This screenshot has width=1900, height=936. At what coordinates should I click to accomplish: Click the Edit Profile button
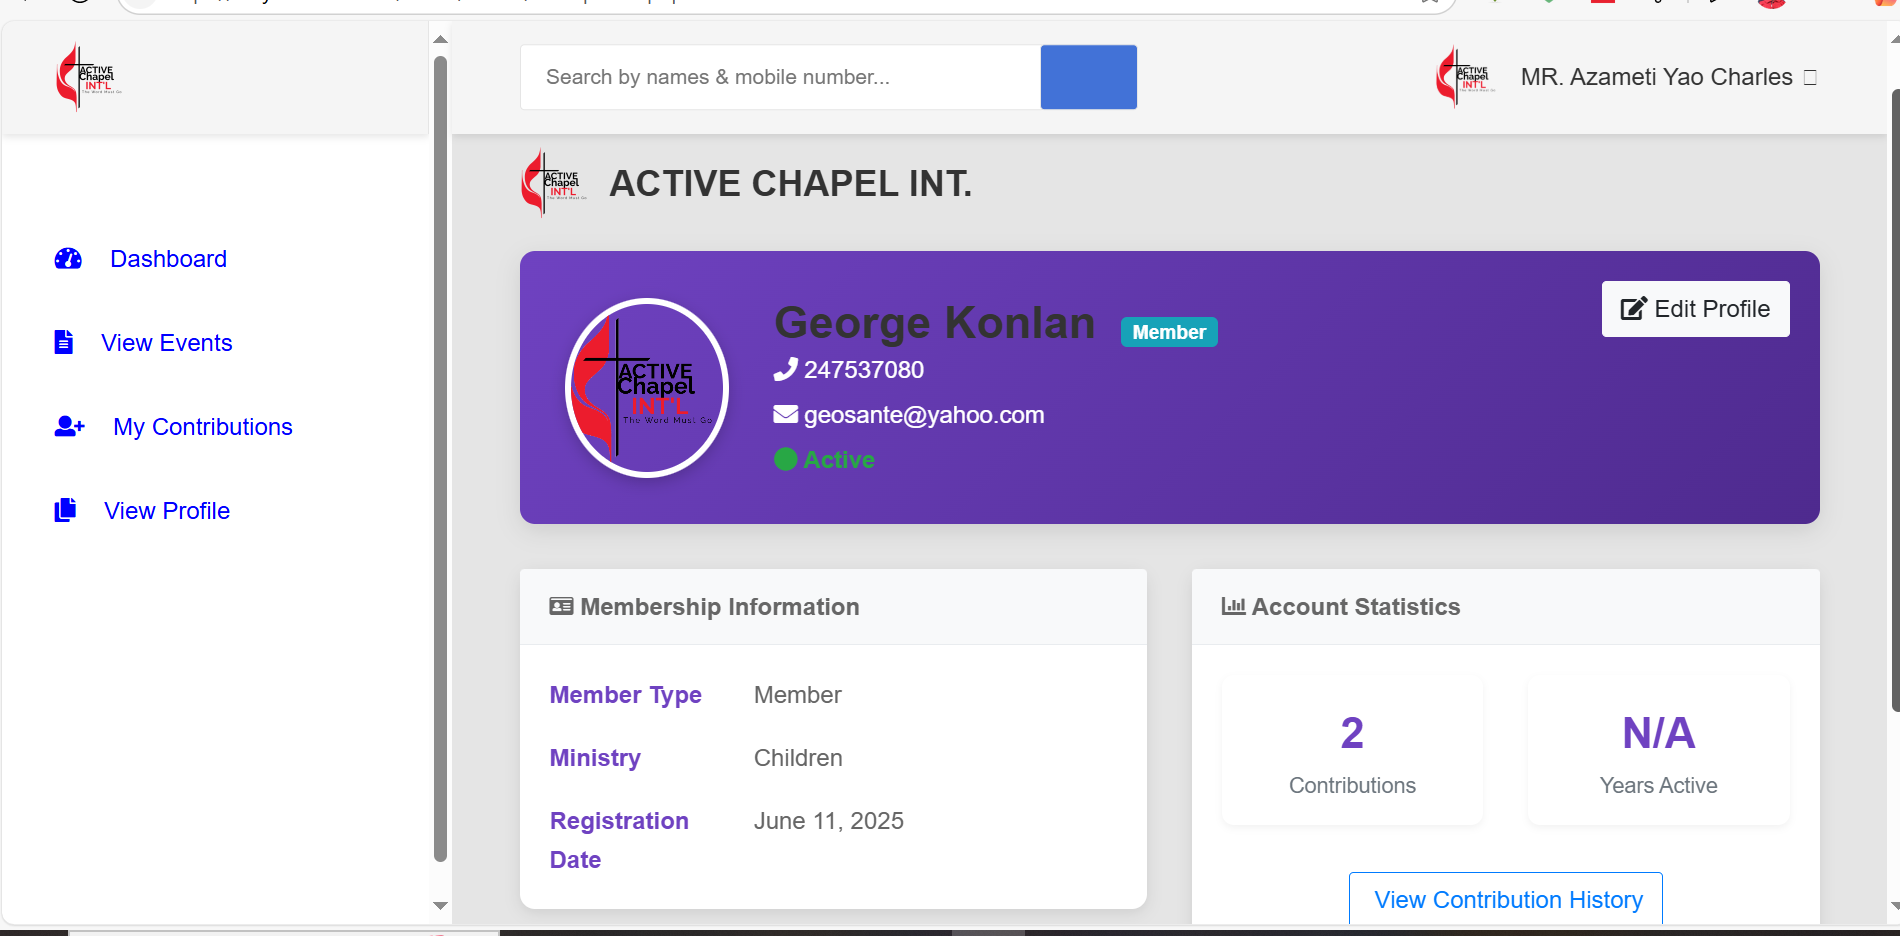[x=1695, y=309]
